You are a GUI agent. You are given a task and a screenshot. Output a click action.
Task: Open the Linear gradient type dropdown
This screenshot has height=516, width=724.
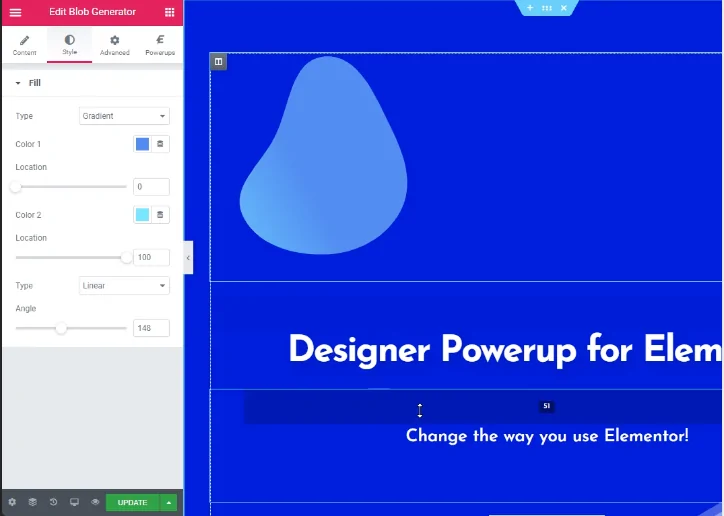[x=124, y=286]
